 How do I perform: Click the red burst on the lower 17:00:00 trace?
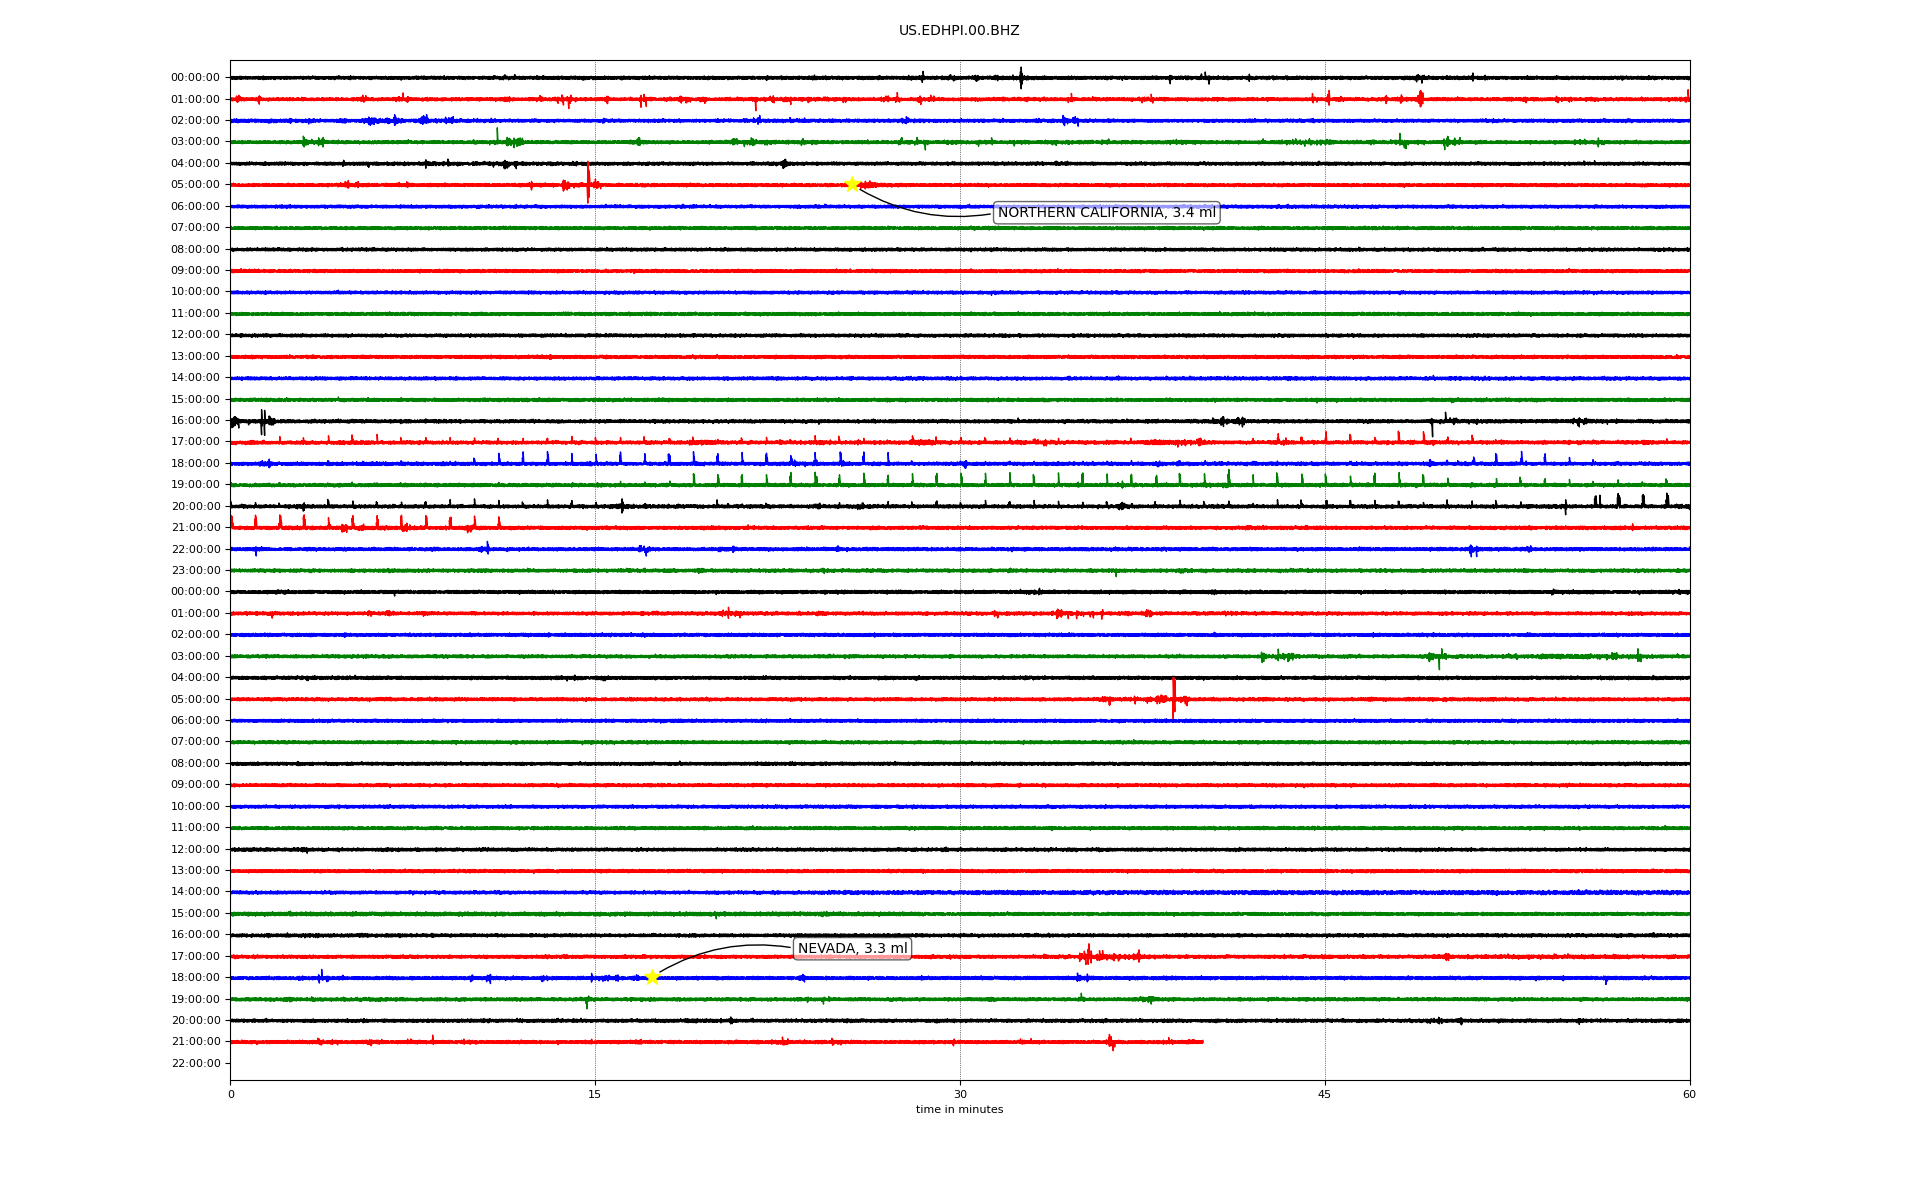pyautogui.click(x=1092, y=956)
